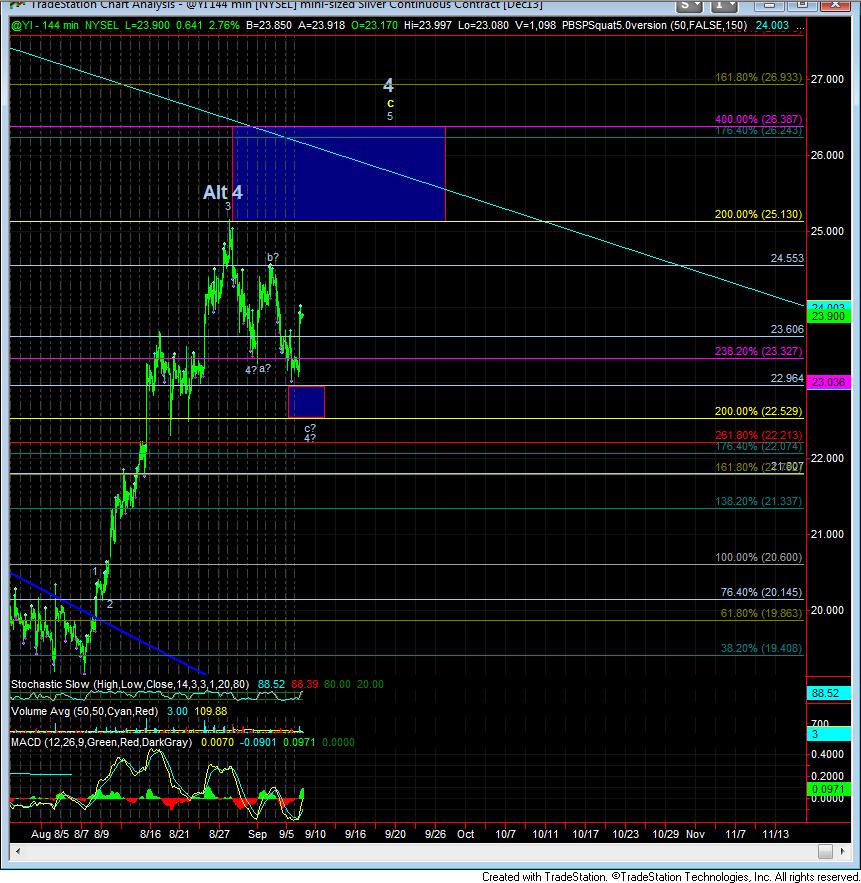Select the yellow 'c' wave label

390,103
